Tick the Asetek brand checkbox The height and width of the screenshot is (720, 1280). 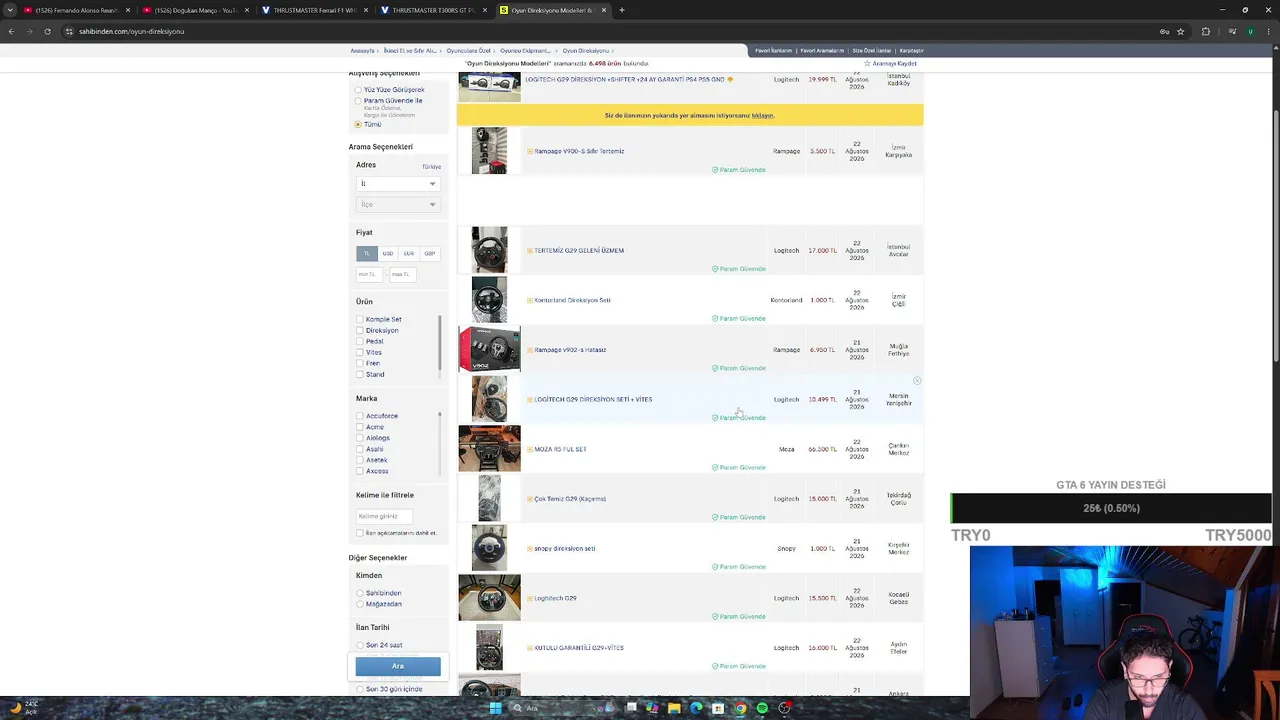point(360,460)
